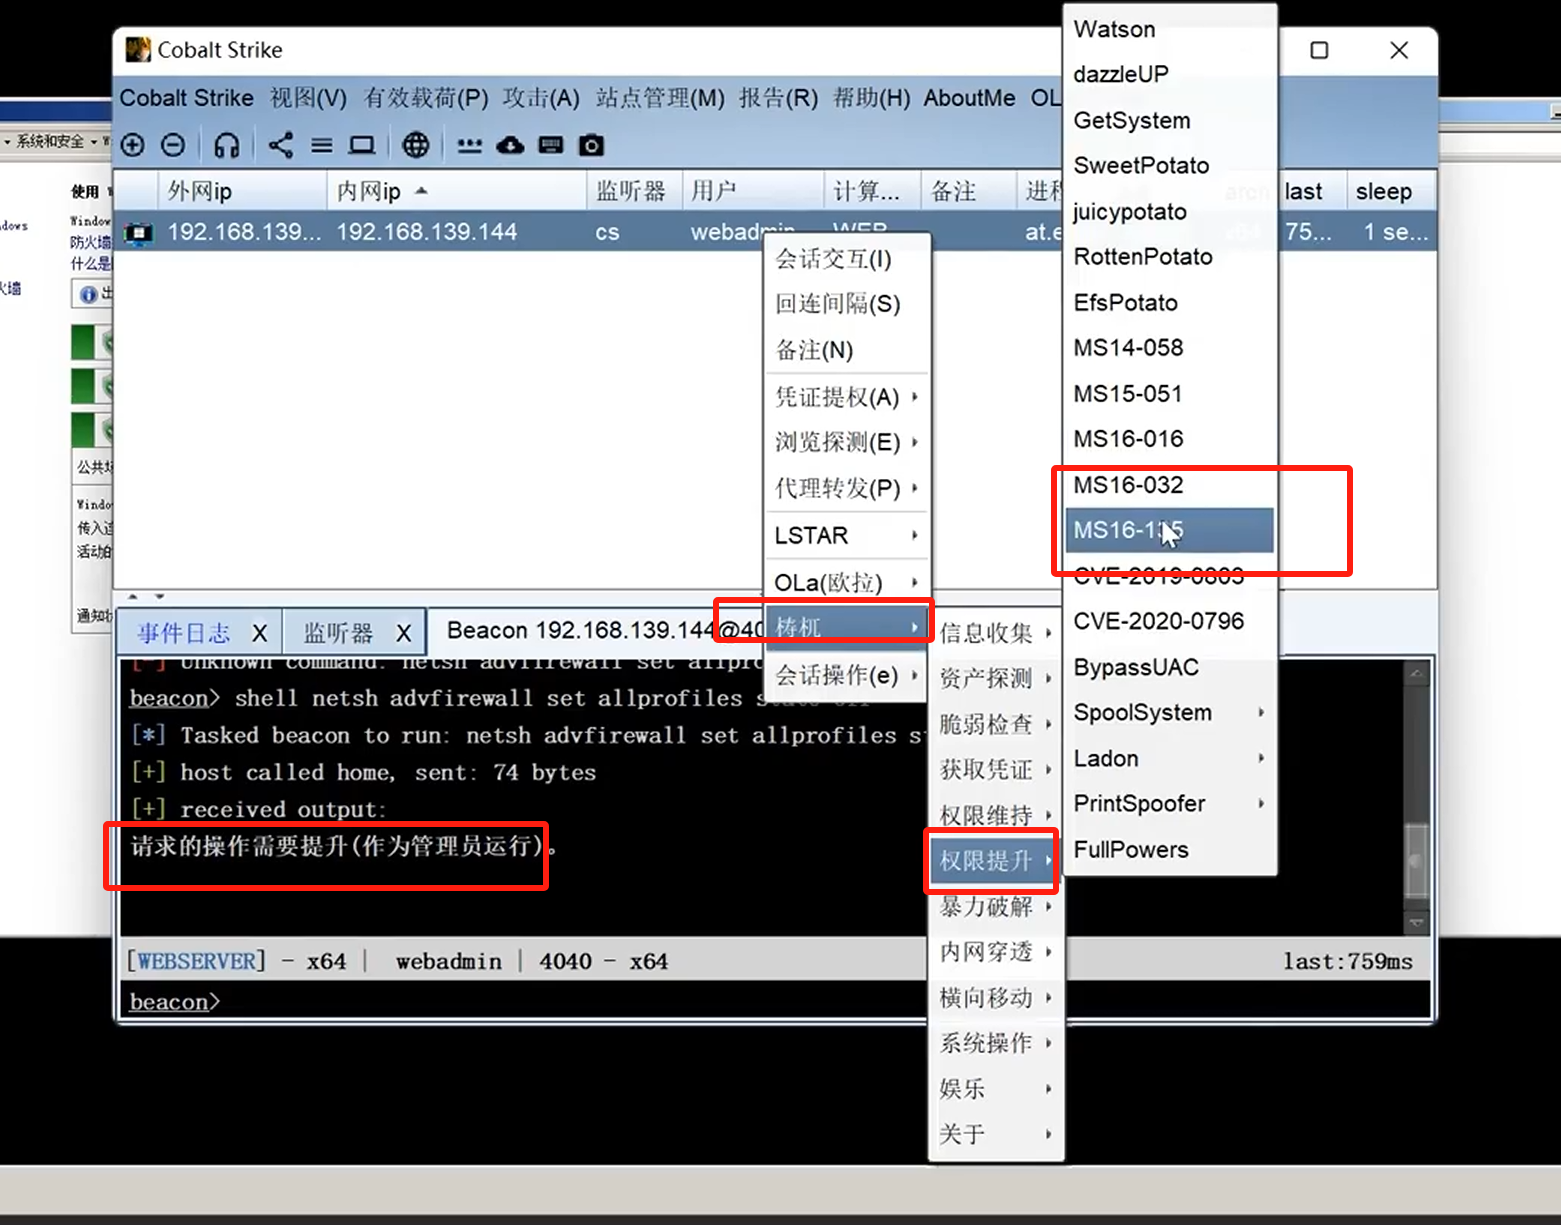Viewport: 1561px width, 1225px height.
Task: Expand the LSTAR submenu
Action: pyautogui.click(x=847, y=535)
